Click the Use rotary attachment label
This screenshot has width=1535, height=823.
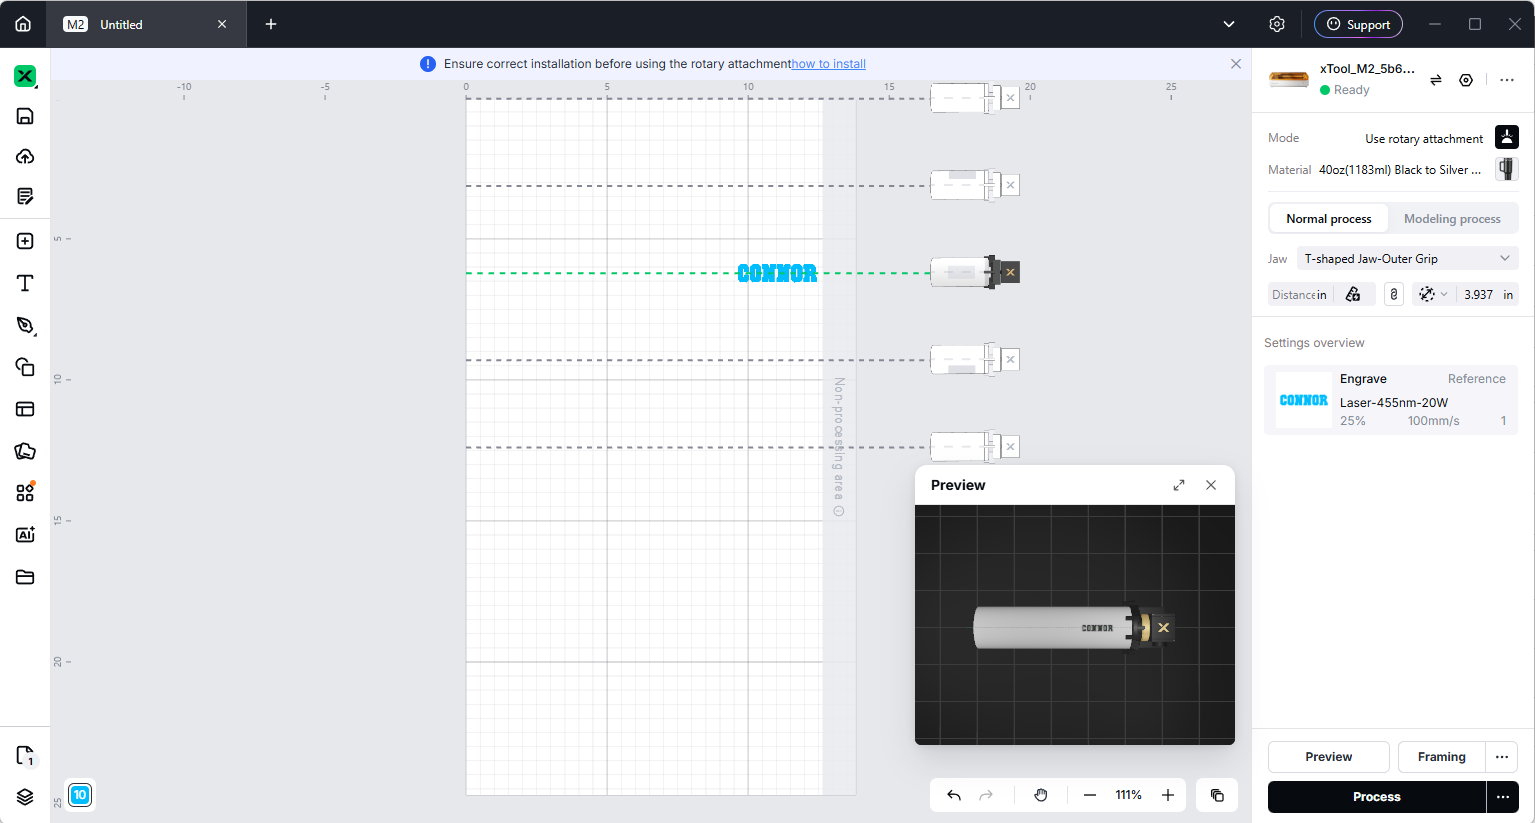[x=1424, y=139]
